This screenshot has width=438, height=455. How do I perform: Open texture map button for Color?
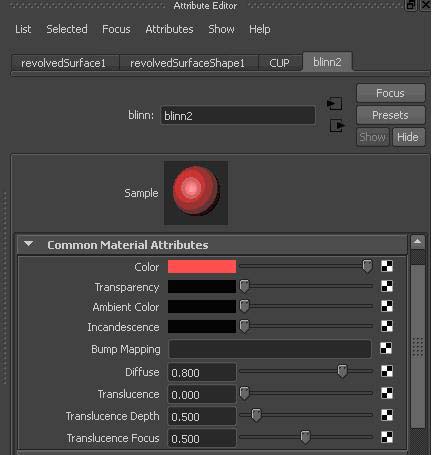tap(387, 266)
